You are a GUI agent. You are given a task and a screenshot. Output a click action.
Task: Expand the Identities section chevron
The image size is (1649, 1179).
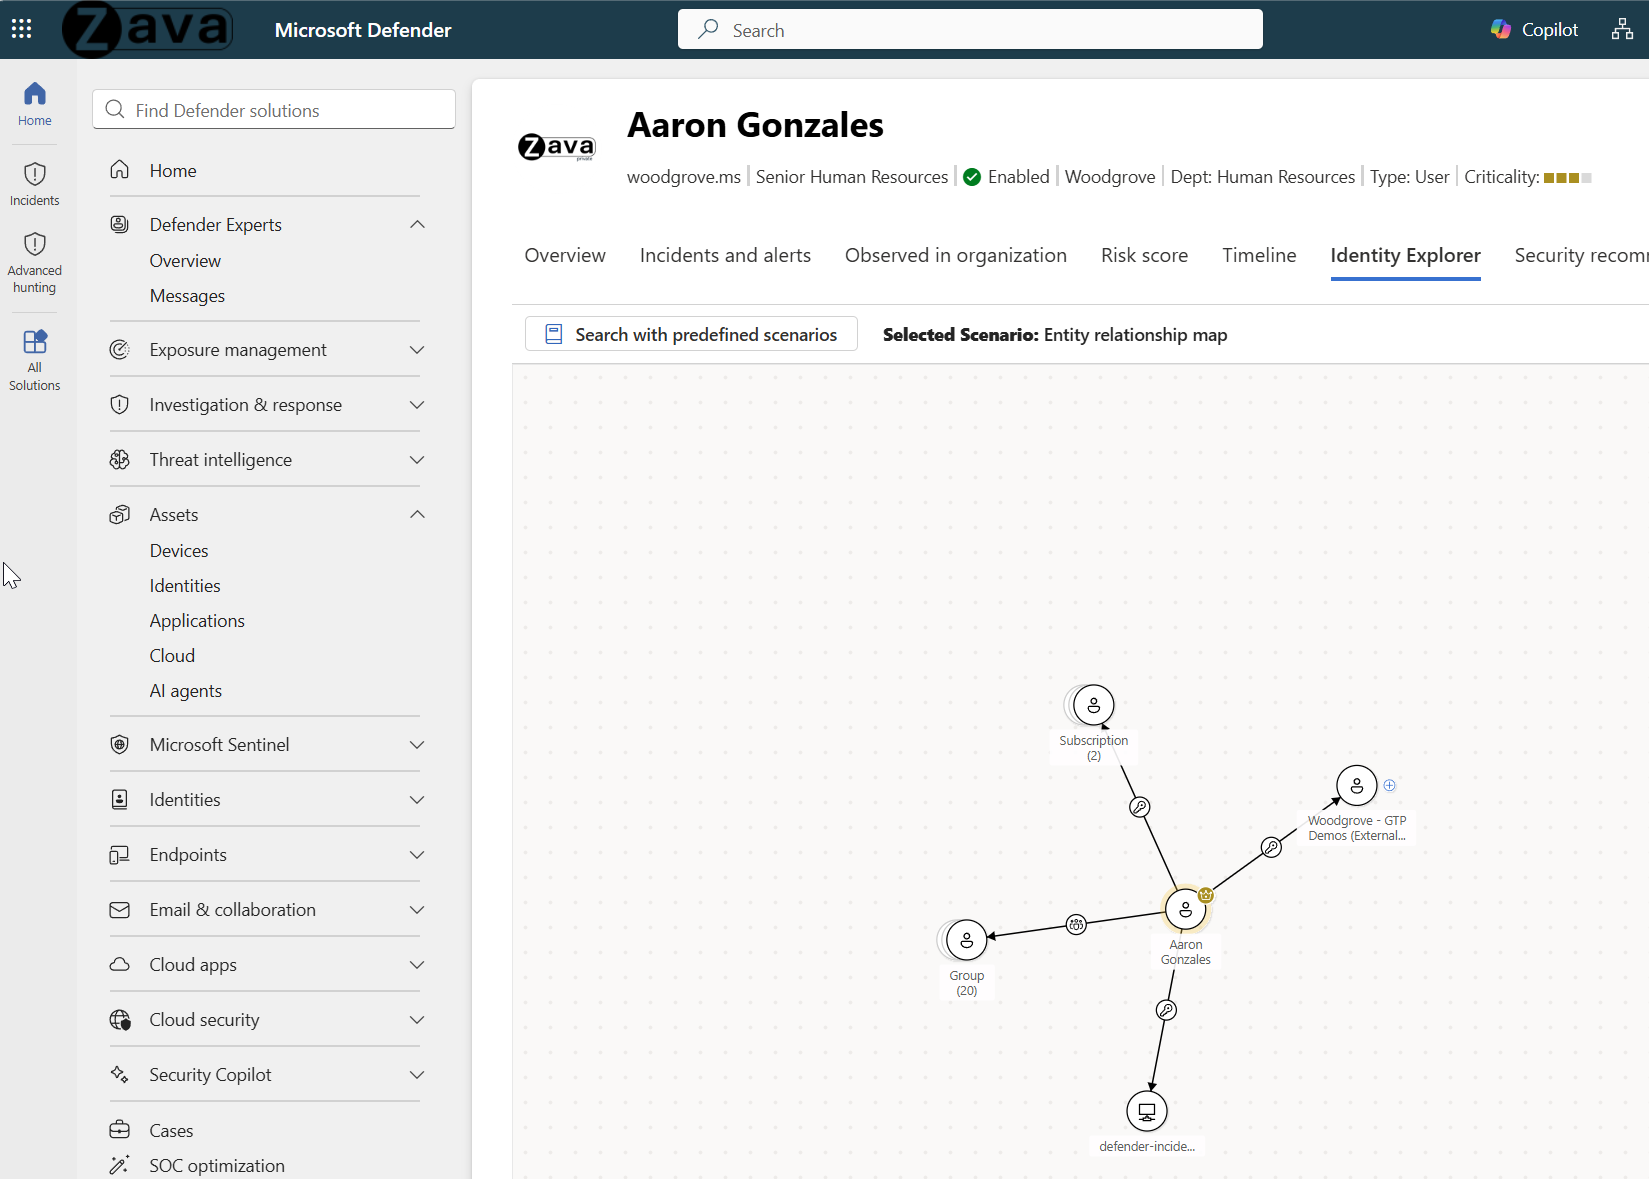[418, 799]
